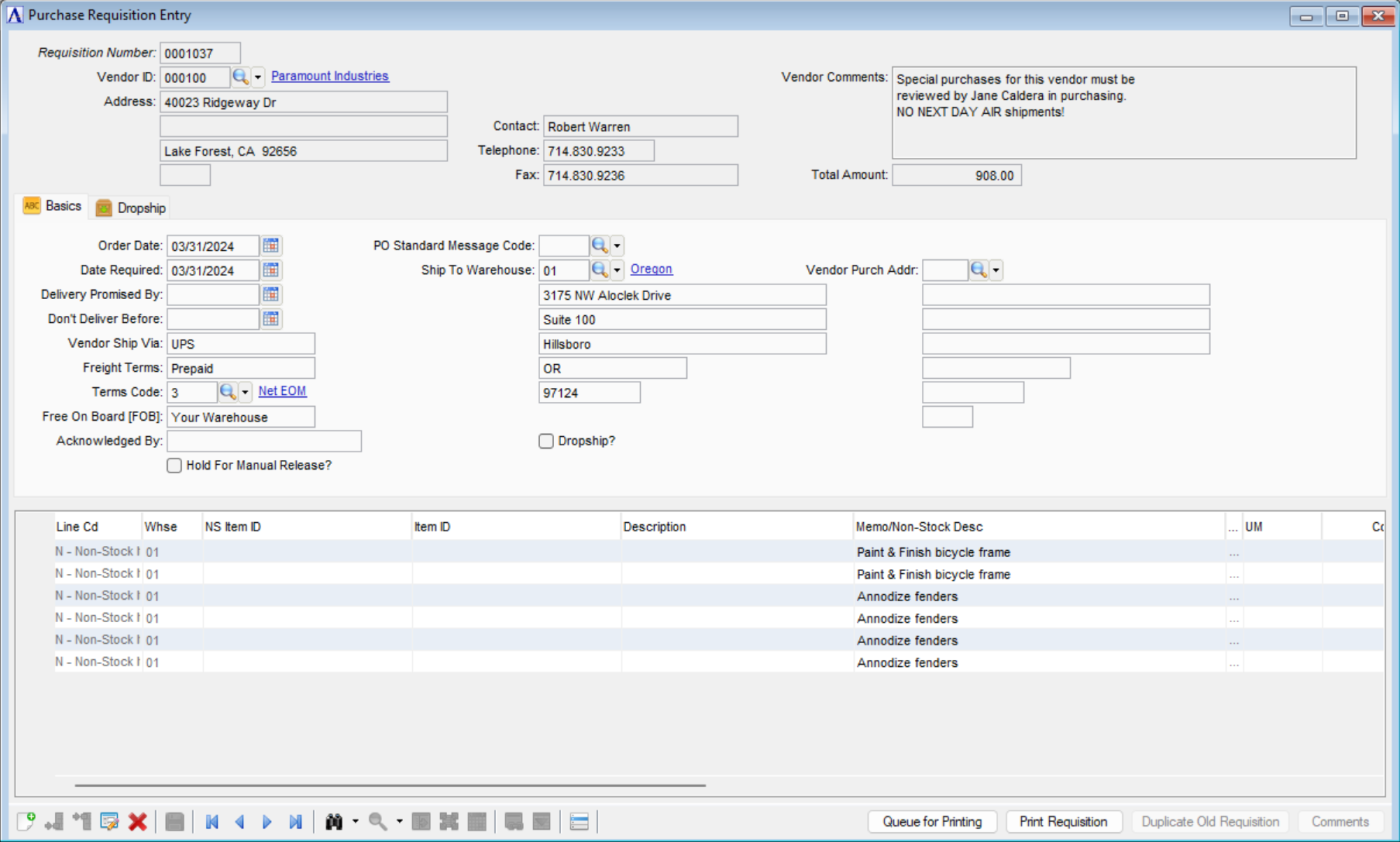Expand the Terms Code dropdown arrow
This screenshot has height=842, width=1400.
point(246,392)
